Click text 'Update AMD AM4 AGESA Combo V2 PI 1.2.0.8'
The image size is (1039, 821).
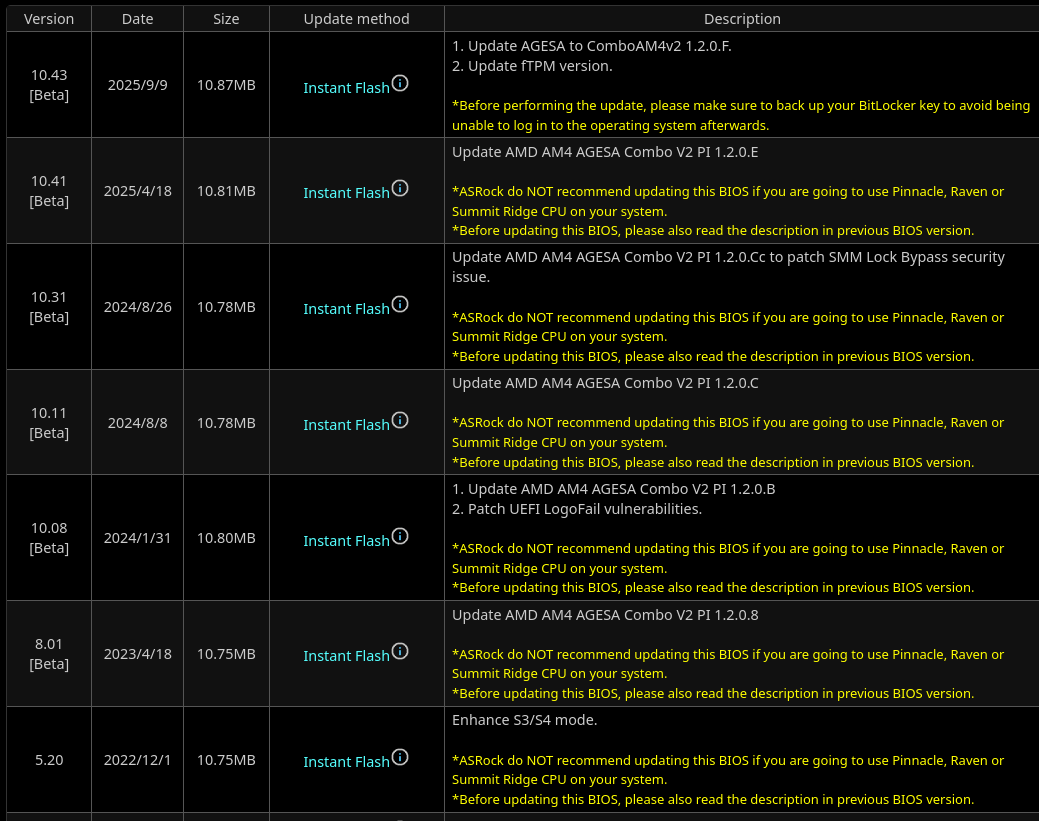click(x=605, y=615)
